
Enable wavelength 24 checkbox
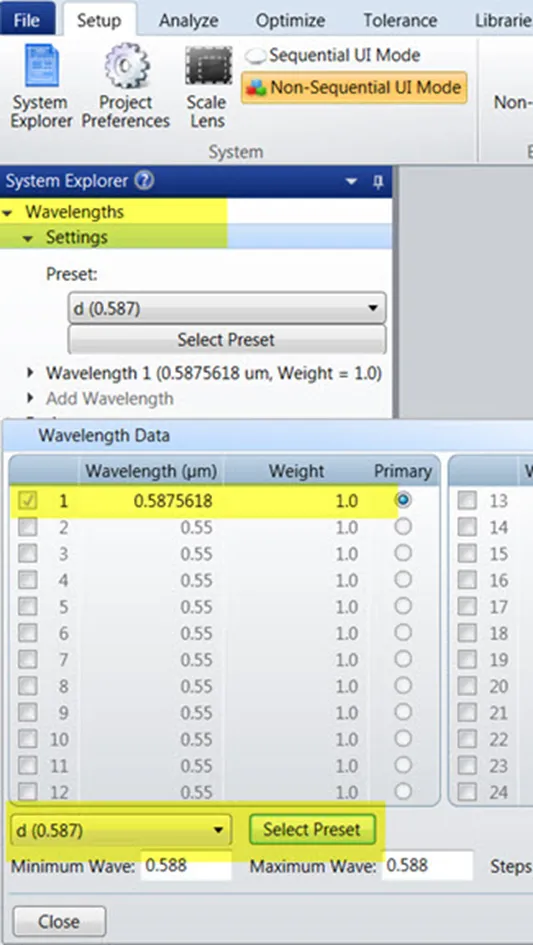click(467, 792)
